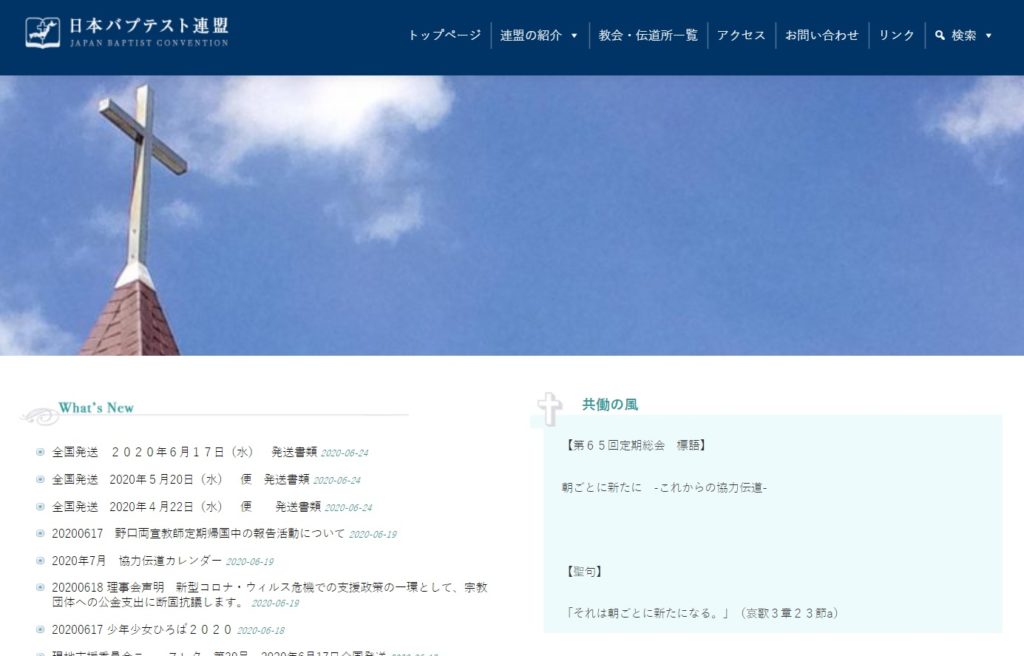Click the search magnifier icon in navigation
Image resolution: width=1024 pixels, height=656 pixels.
[940, 35]
